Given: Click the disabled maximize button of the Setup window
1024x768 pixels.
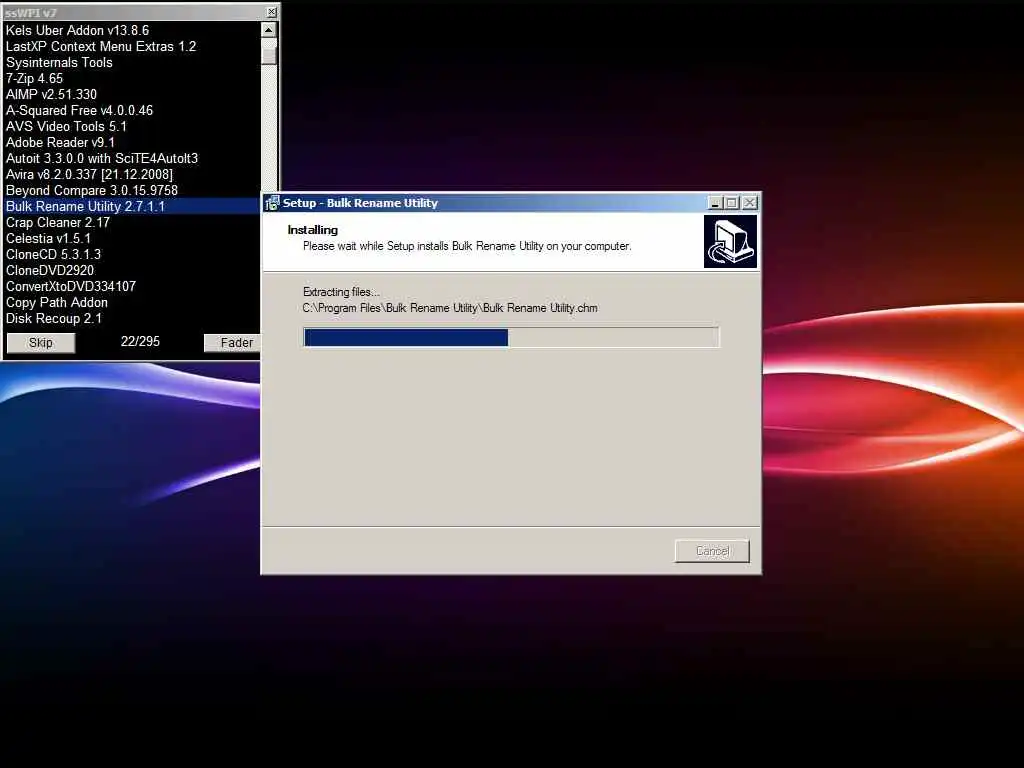Looking at the screenshot, I should click(x=732, y=203).
